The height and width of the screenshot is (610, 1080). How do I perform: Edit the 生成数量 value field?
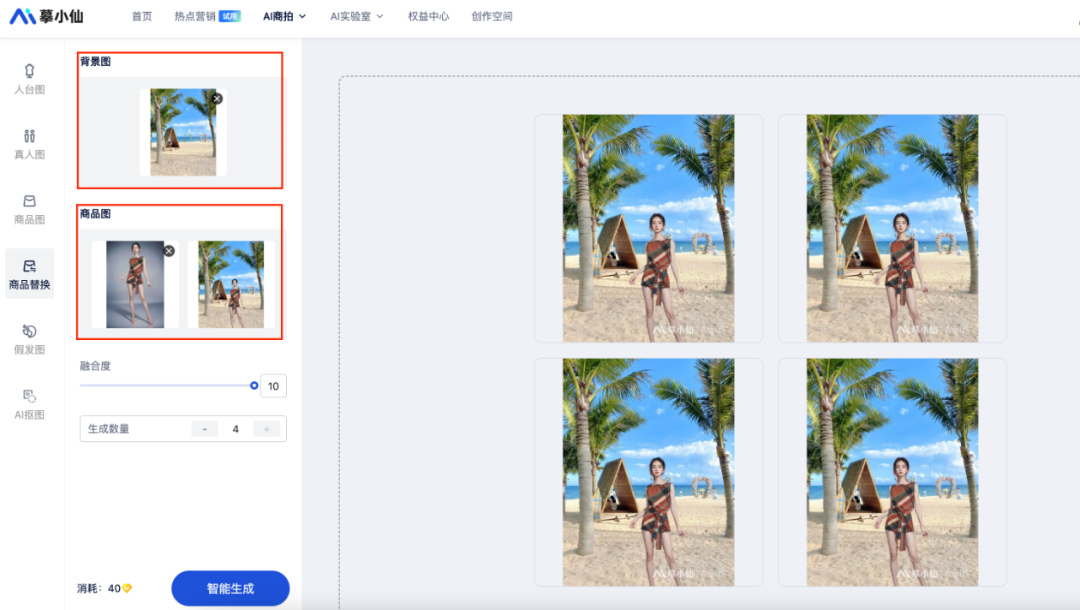(236, 428)
